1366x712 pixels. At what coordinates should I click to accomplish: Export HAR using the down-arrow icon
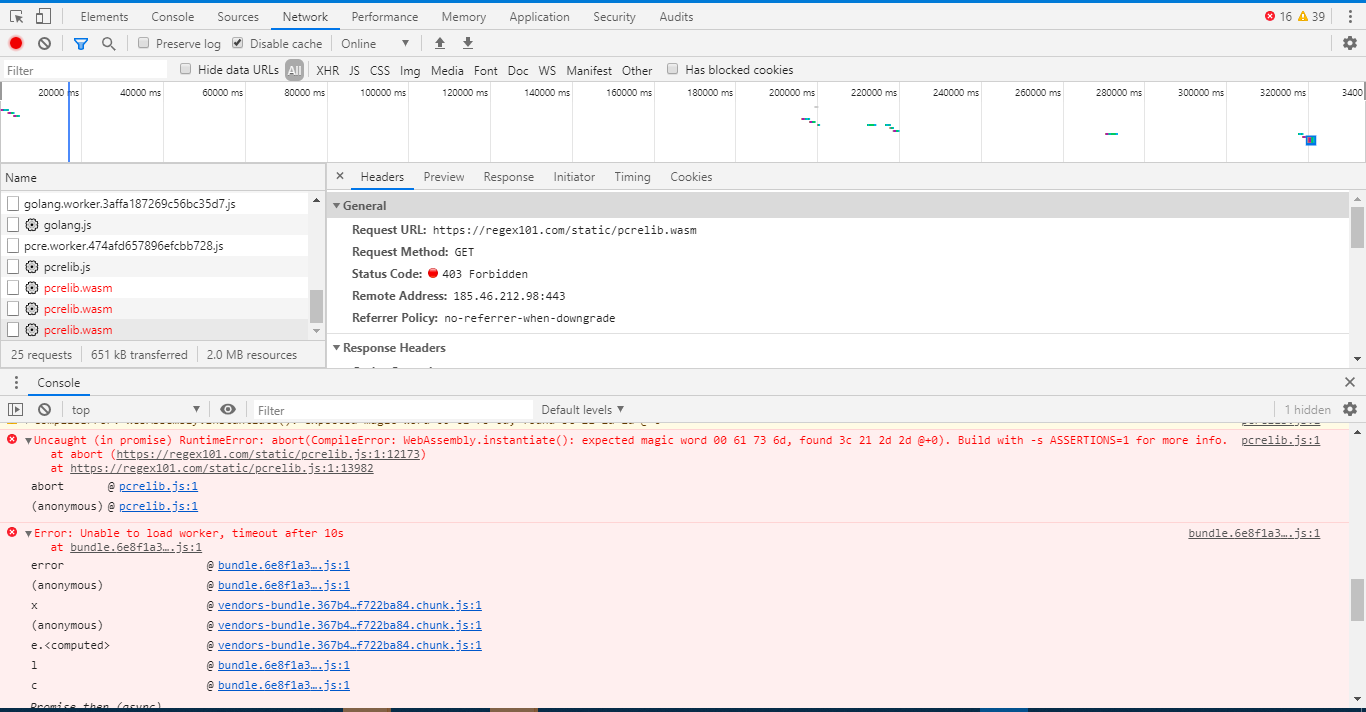[467, 43]
